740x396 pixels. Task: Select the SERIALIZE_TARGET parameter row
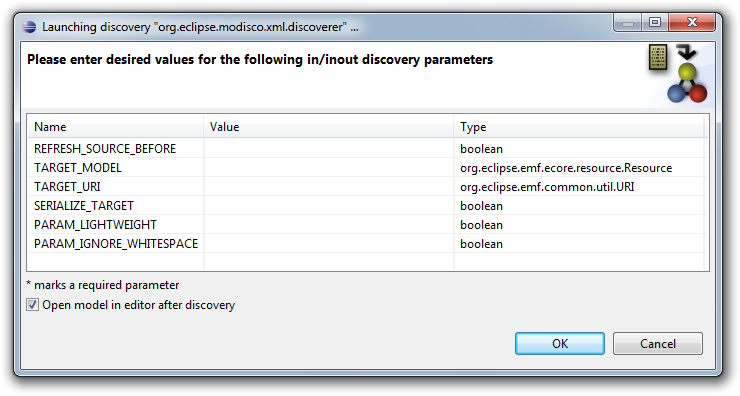[x=368, y=206]
